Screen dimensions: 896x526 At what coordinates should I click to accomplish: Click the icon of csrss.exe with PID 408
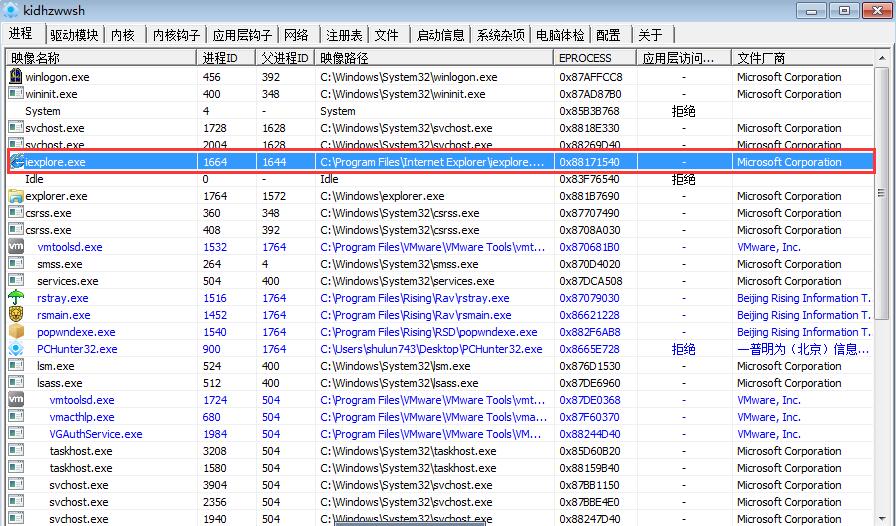(16, 230)
